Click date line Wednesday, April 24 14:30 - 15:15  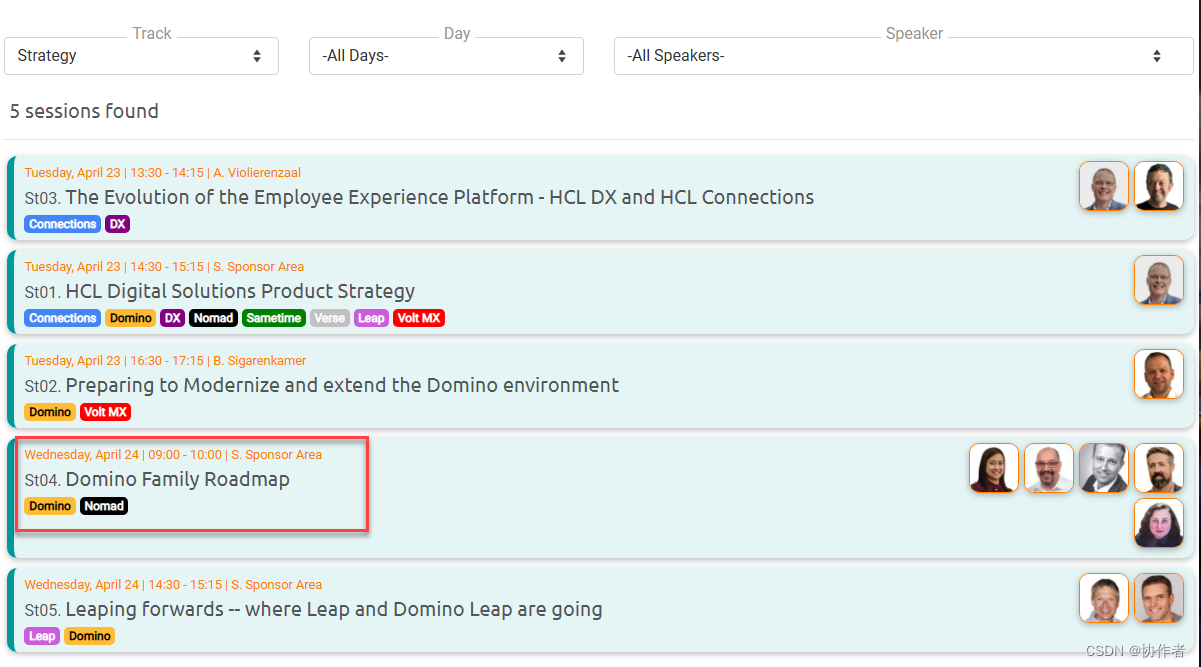(173, 585)
